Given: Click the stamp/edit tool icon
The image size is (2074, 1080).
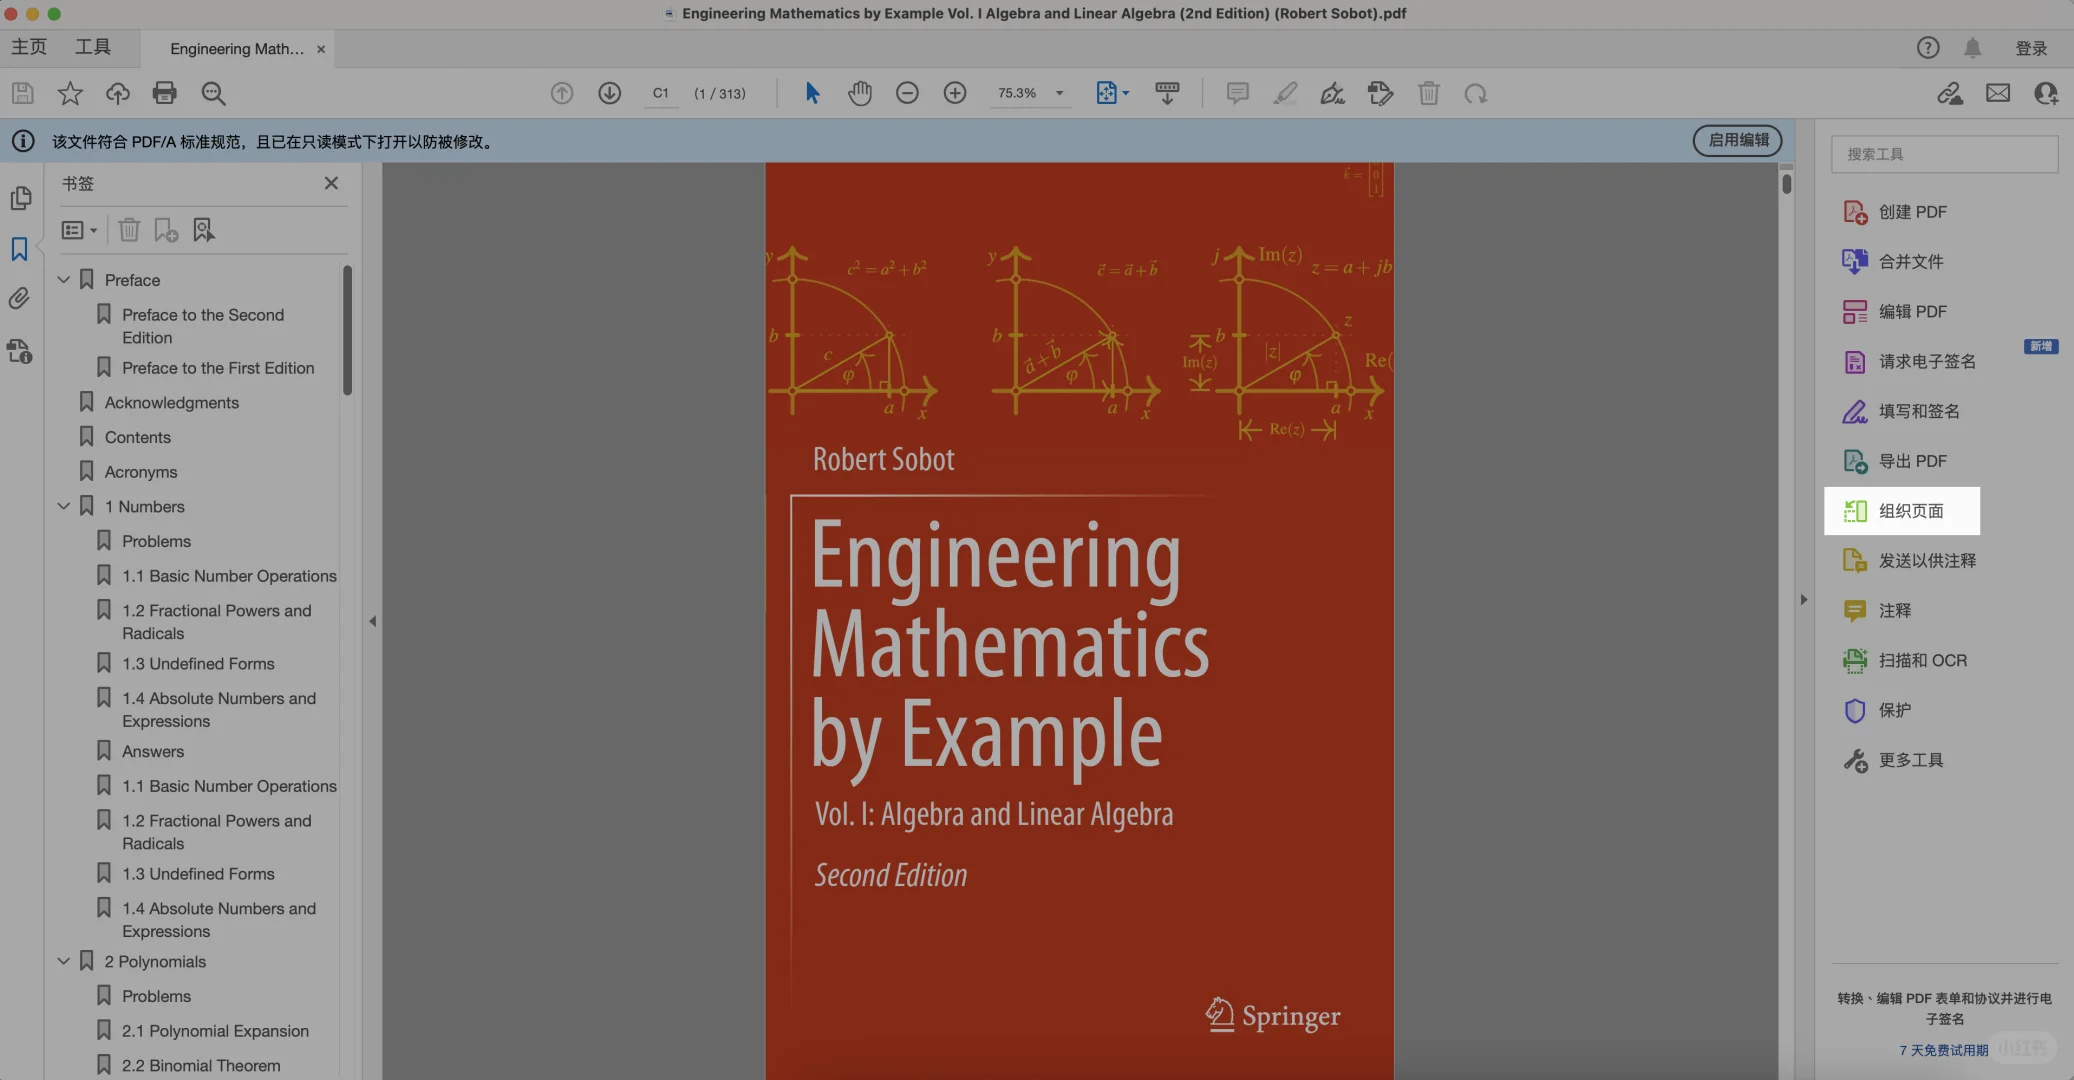Looking at the screenshot, I should point(1380,93).
